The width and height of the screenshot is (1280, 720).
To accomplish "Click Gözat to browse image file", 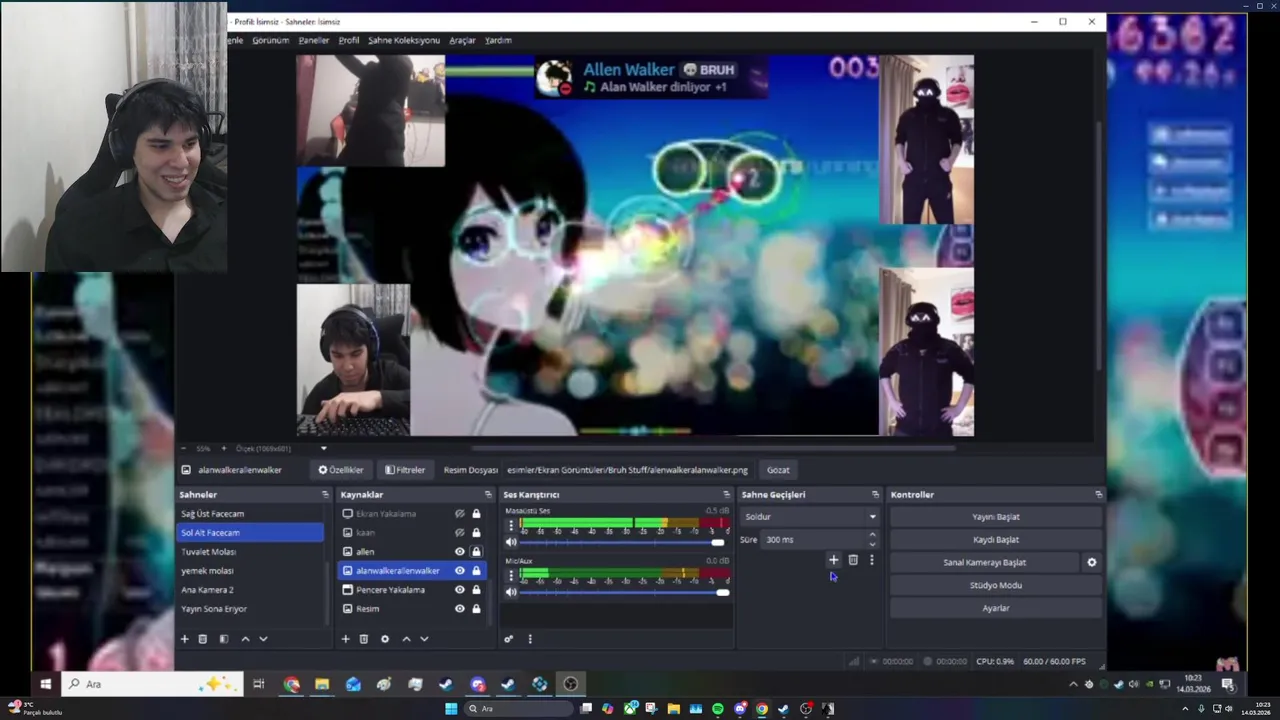I will [778, 470].
